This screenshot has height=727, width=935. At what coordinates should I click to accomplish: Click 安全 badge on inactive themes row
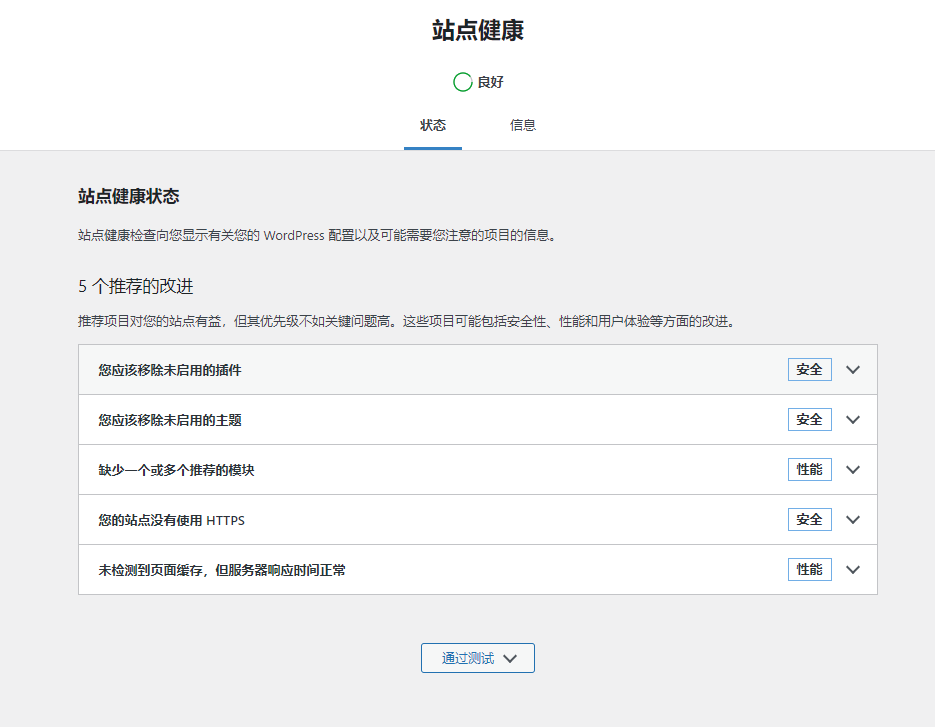[809, 420]
